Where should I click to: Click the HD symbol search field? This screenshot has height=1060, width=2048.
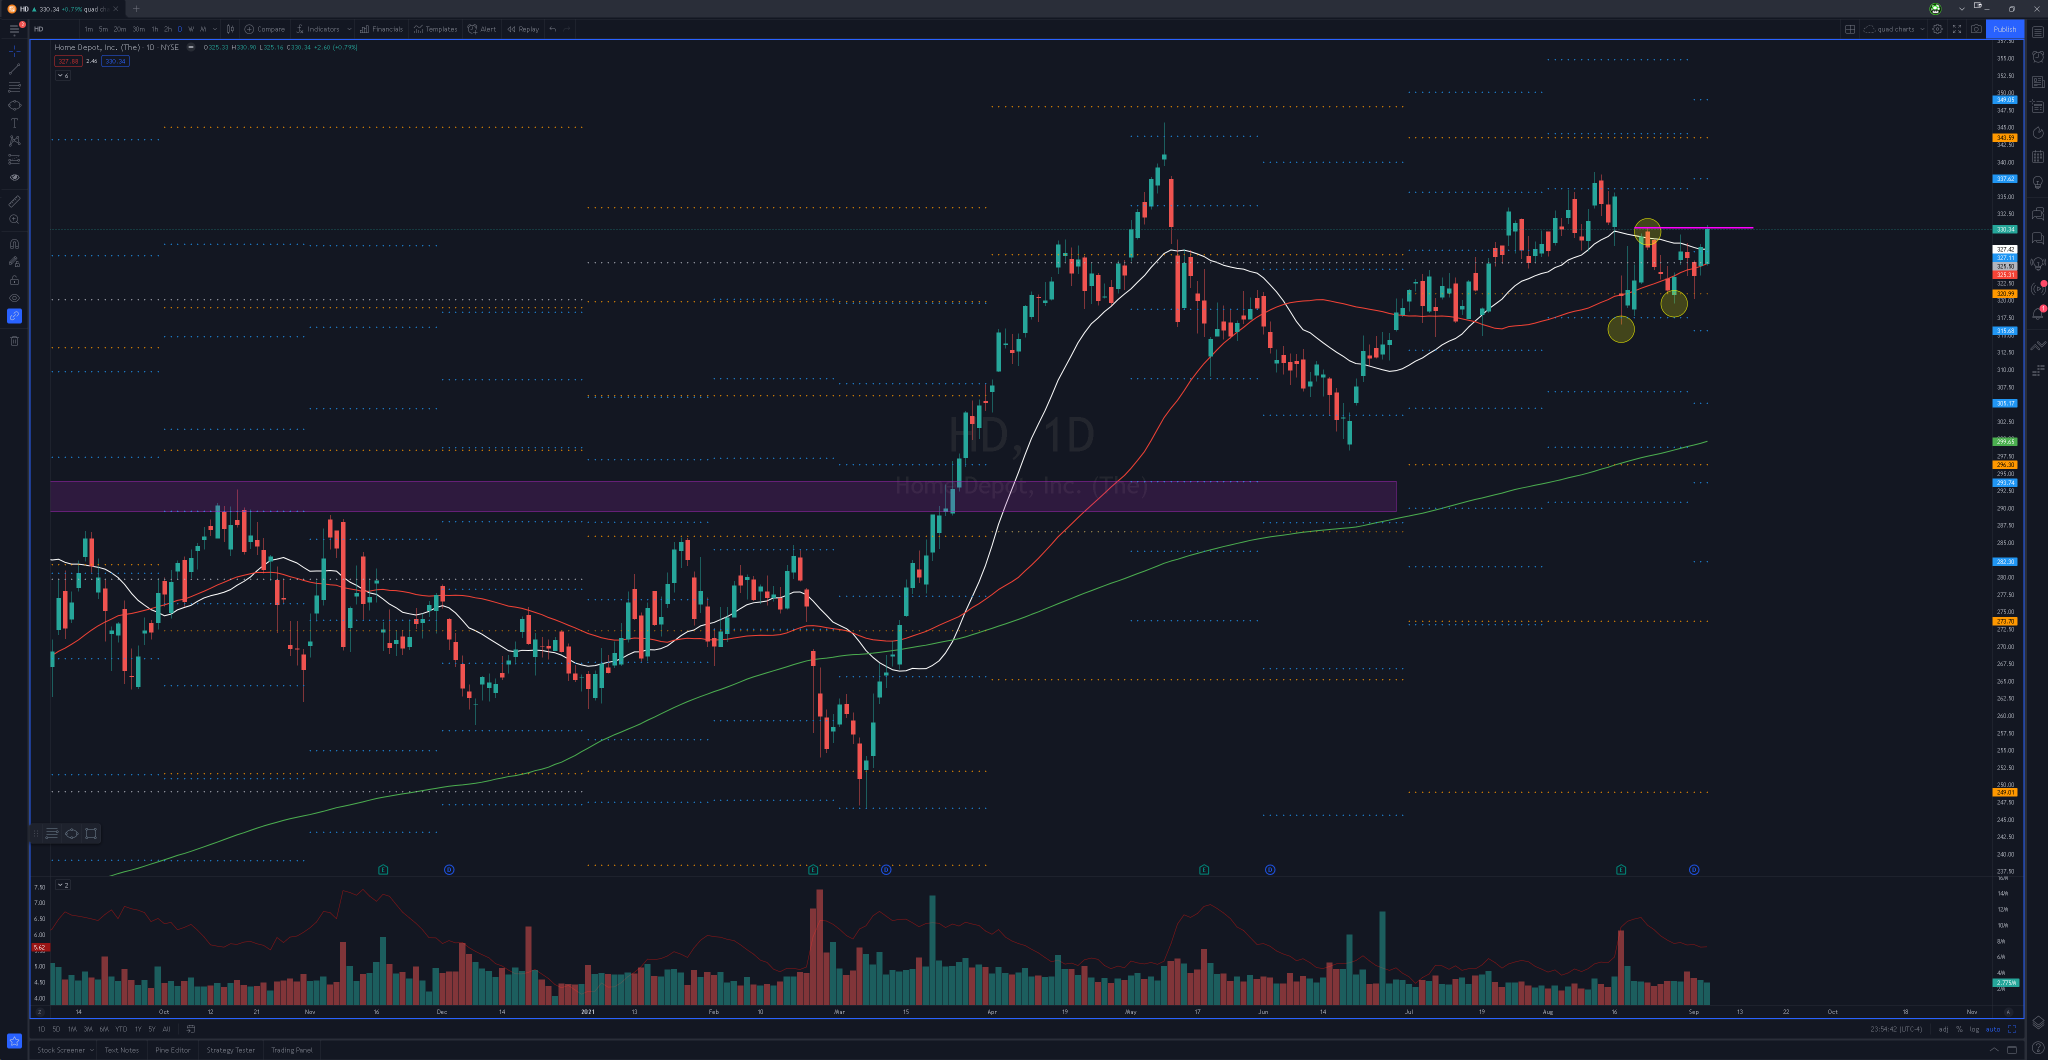click(55, 29)
